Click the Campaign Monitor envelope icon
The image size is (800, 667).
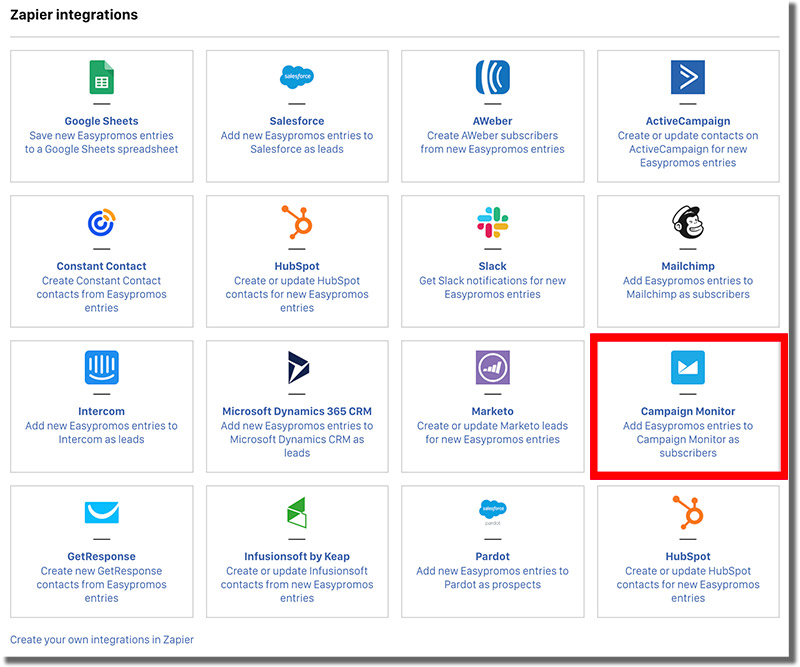pyautogui.click(x=688, y=367)
